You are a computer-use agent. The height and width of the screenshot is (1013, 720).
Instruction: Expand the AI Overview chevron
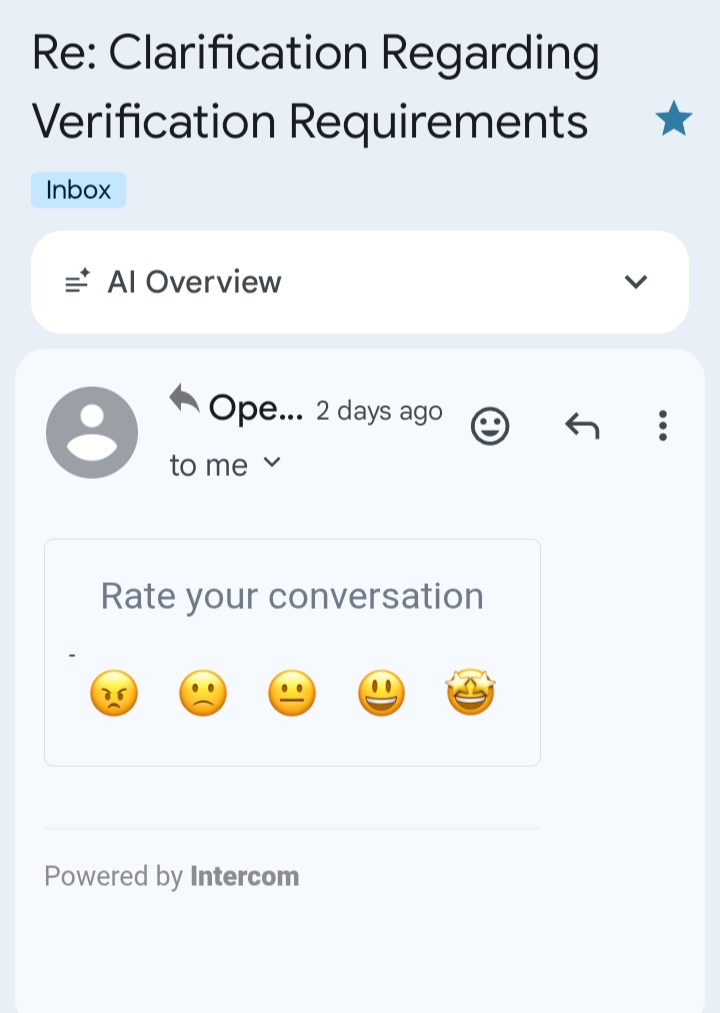tap(636, 282)
